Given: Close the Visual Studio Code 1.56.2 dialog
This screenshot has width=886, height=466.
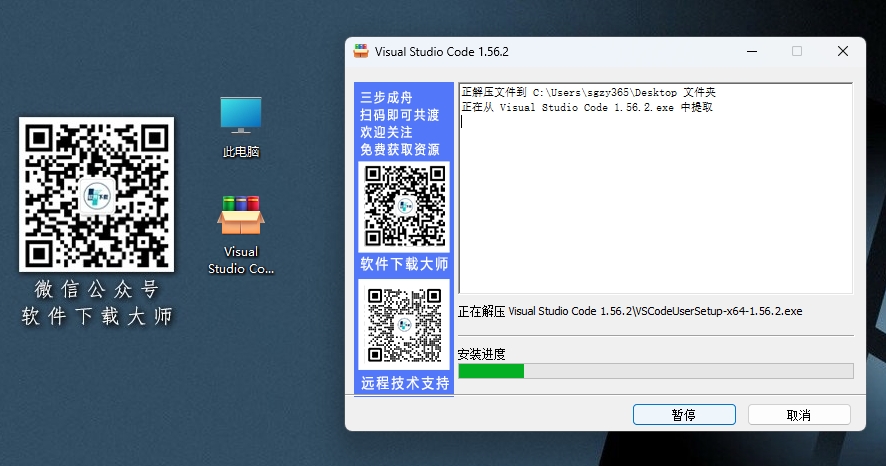Looking at the screenshot, I should tap(842, 51).
